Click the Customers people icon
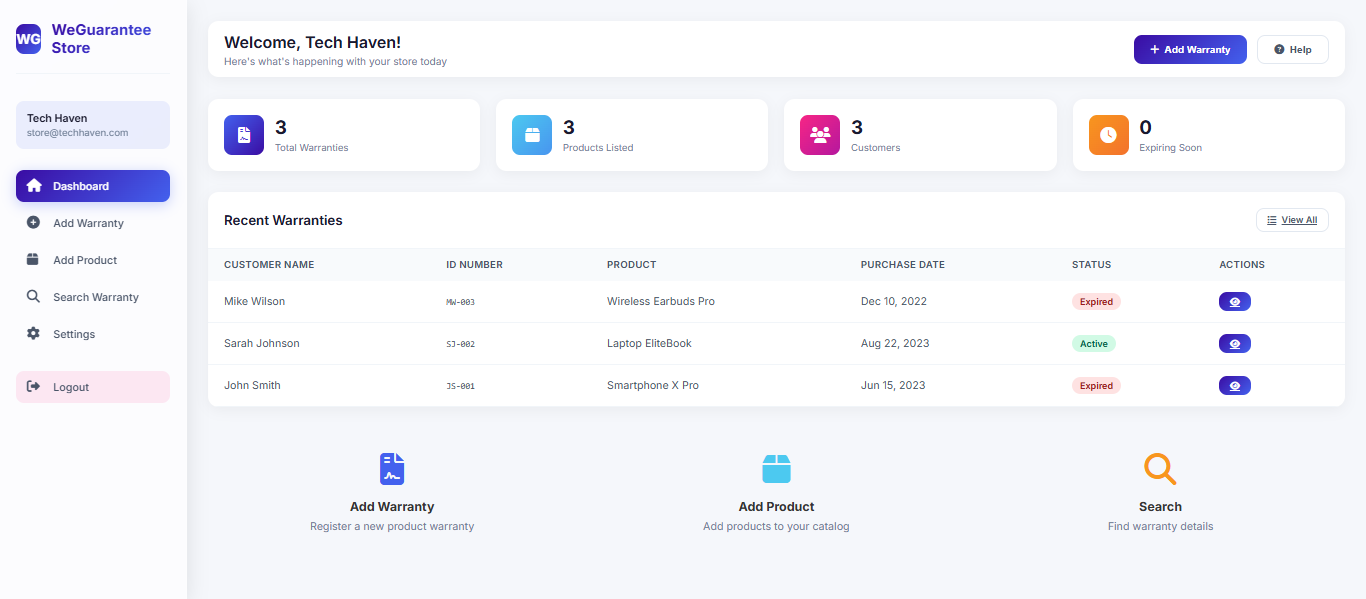Viewport: 1366px width, 599px height. click(x=820, y=135)
